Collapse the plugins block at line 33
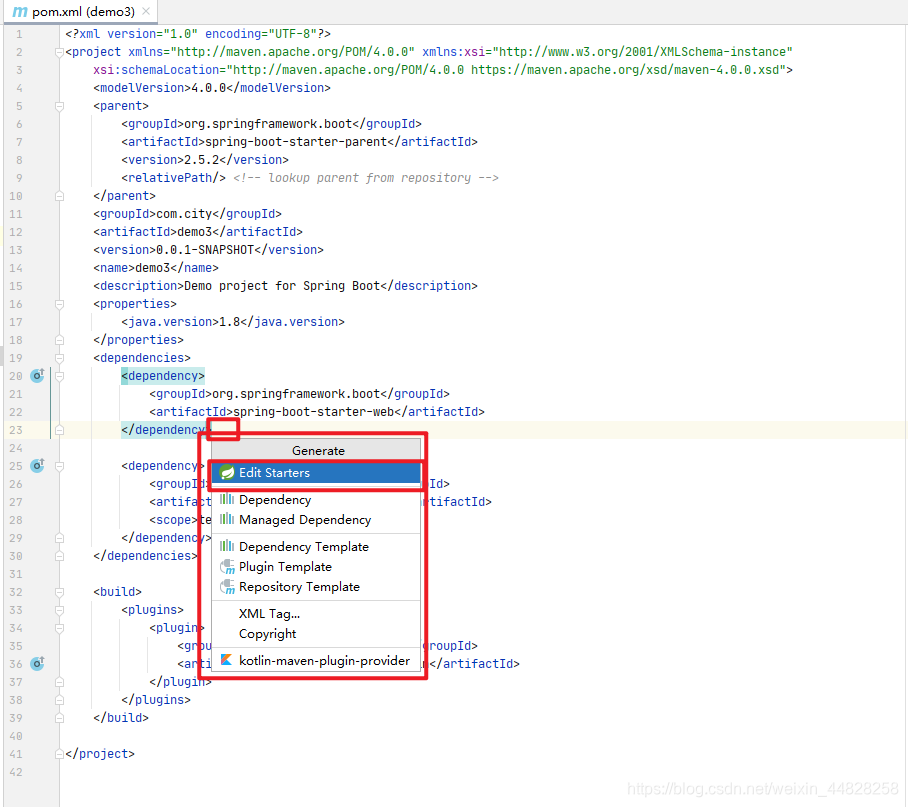908x807 pixels. pos(59,610)
